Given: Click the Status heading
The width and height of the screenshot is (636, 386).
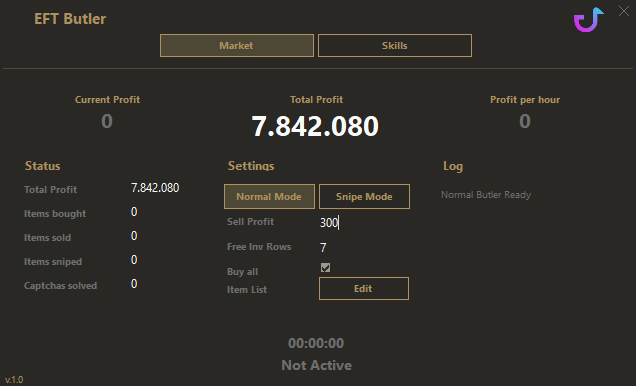Looking at the screenshot, I should click(43, 166).
